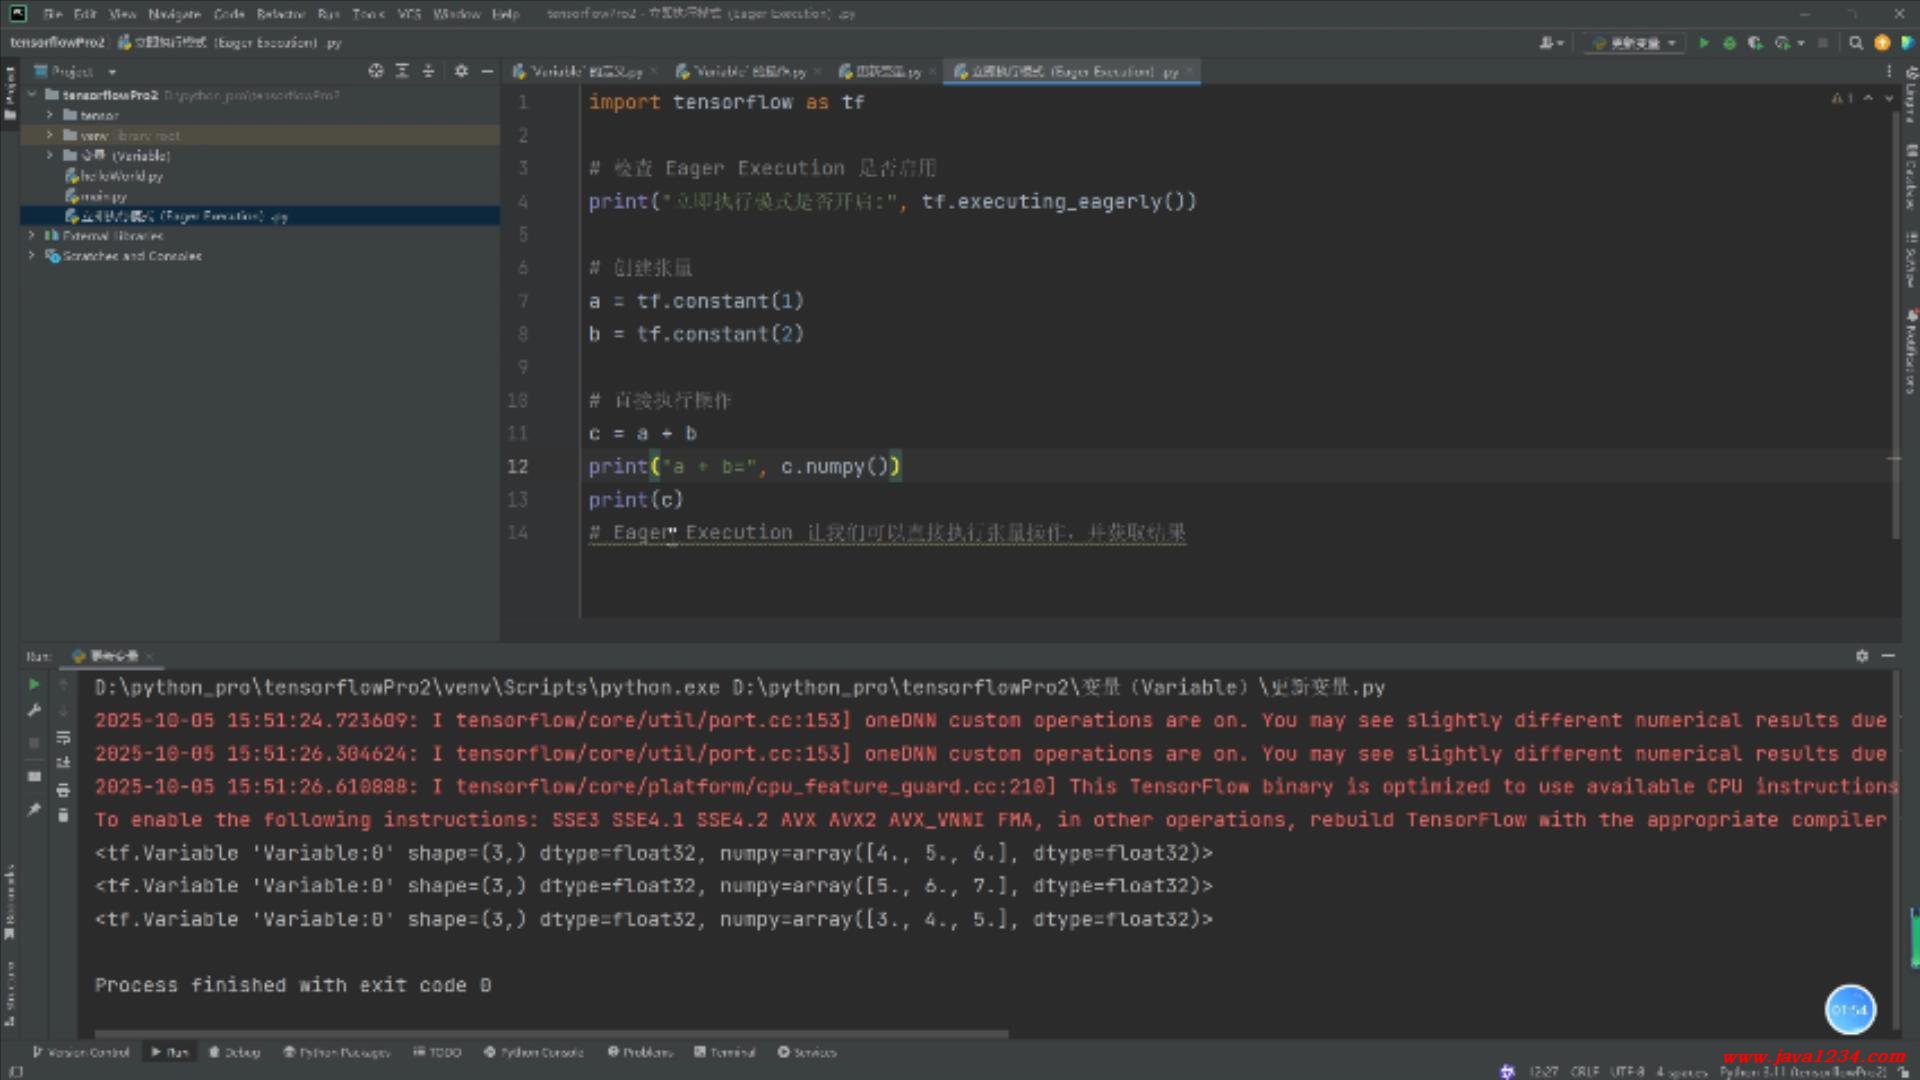1920x1080 pixels.
Task: Toggle the pin tab icon in Run panel
Action: tap(34, 809)
